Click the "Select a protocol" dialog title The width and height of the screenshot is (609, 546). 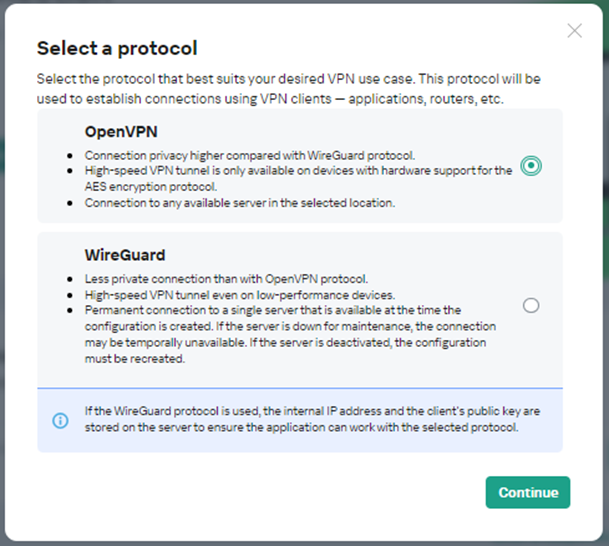click(117, 48)
